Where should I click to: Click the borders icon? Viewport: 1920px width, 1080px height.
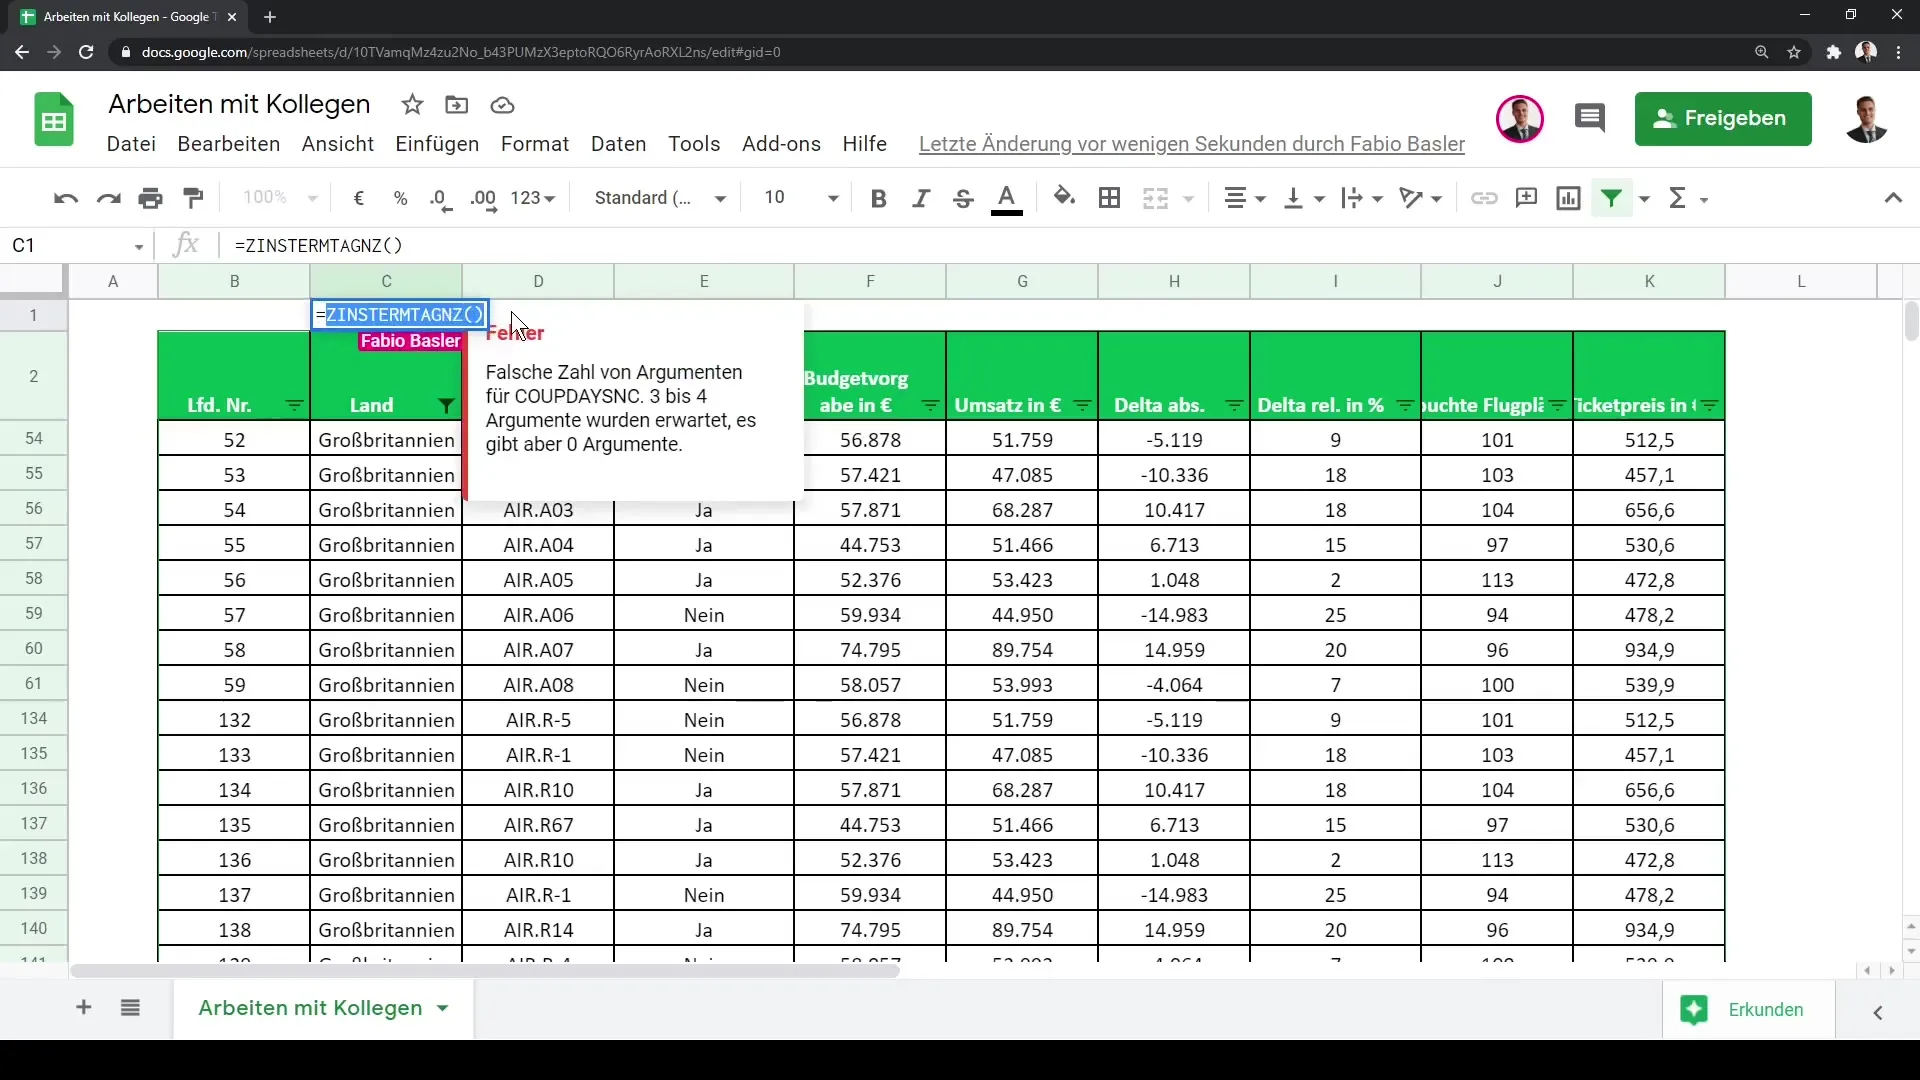point(1109,198)
